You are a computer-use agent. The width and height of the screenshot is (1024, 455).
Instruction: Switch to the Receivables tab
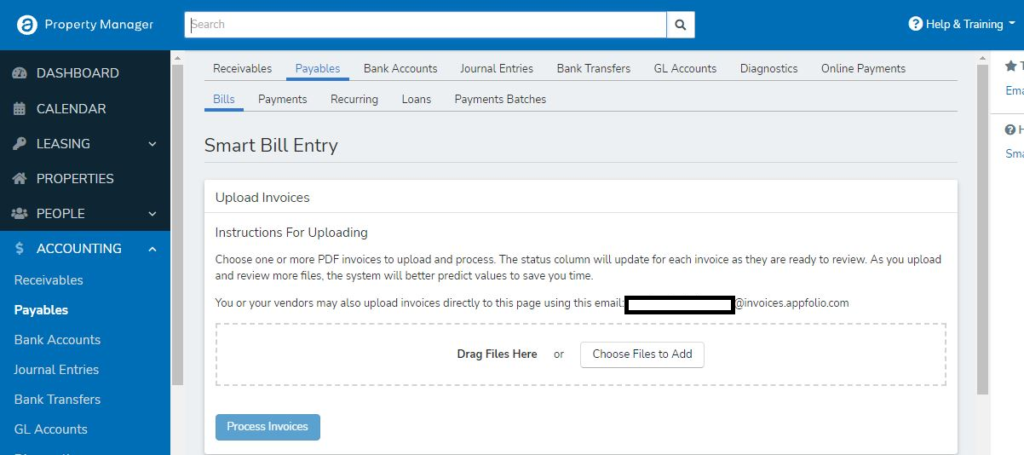point(242,69)
